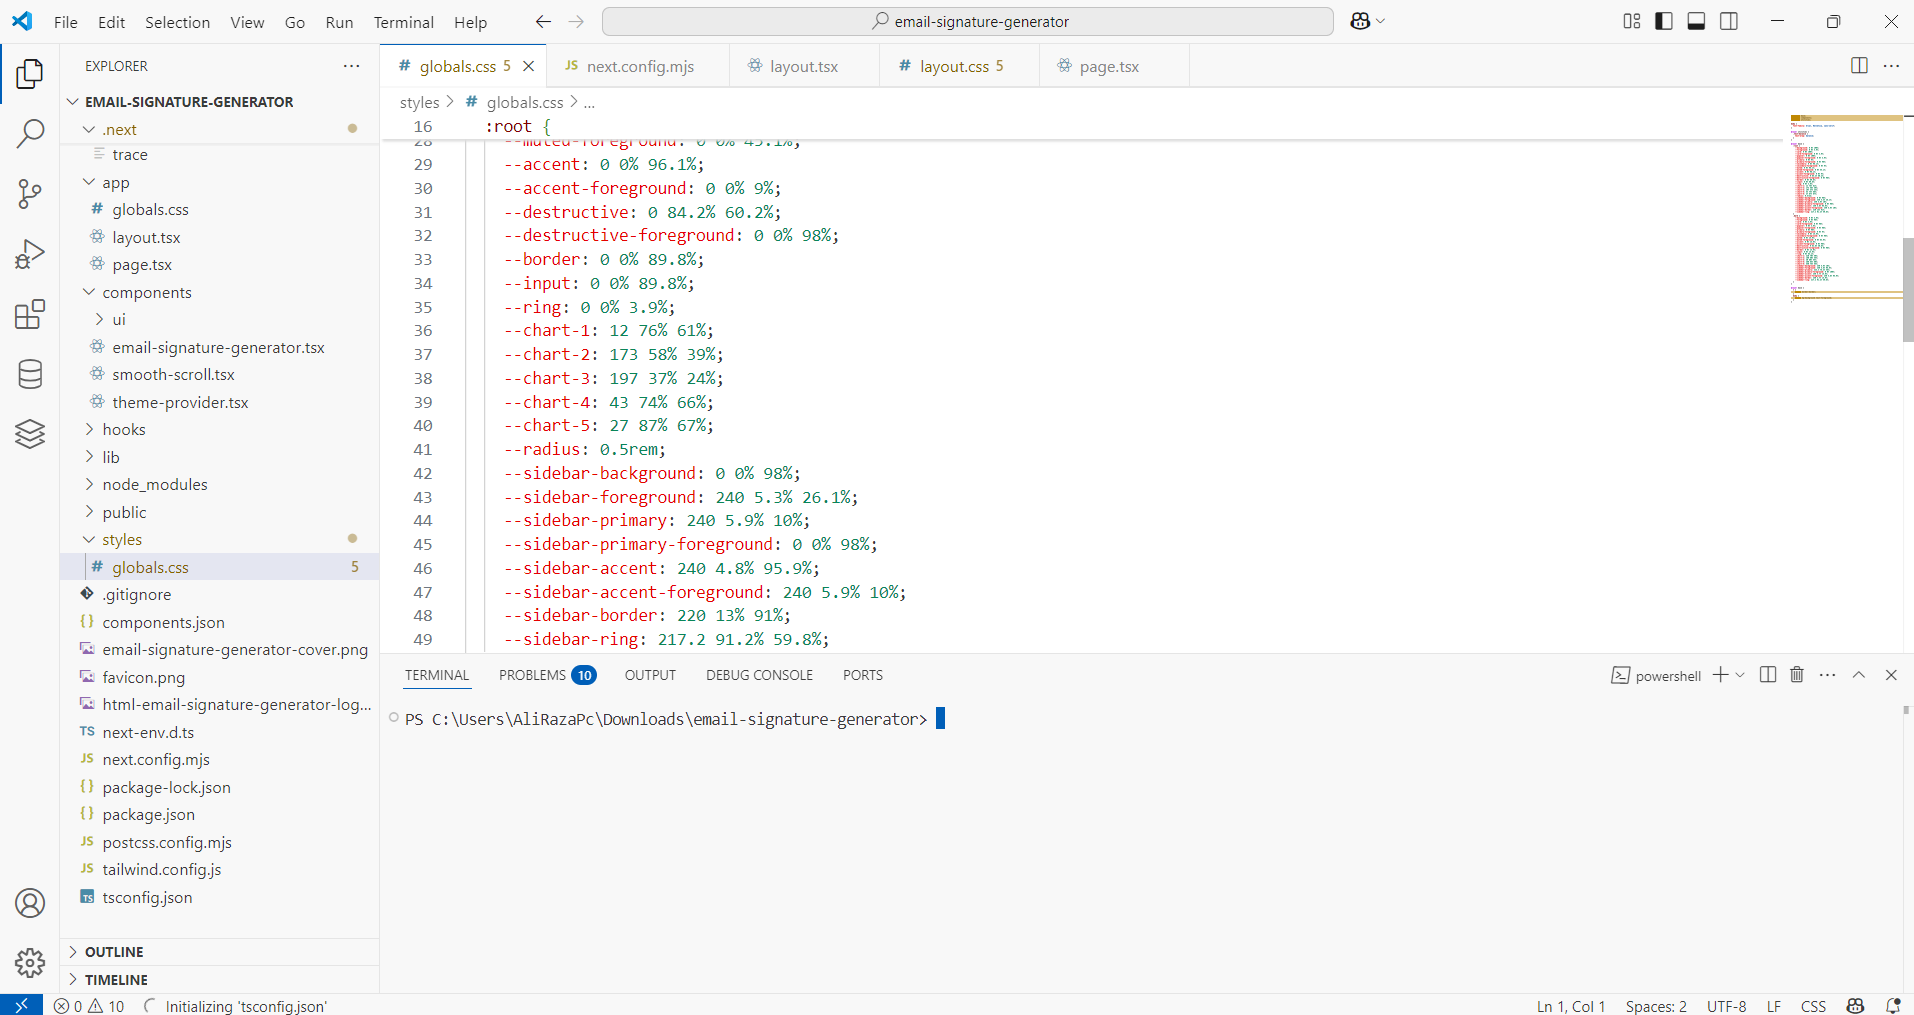
Task: Go back with the navigation arrow
Action: click(x=543, y=21)
